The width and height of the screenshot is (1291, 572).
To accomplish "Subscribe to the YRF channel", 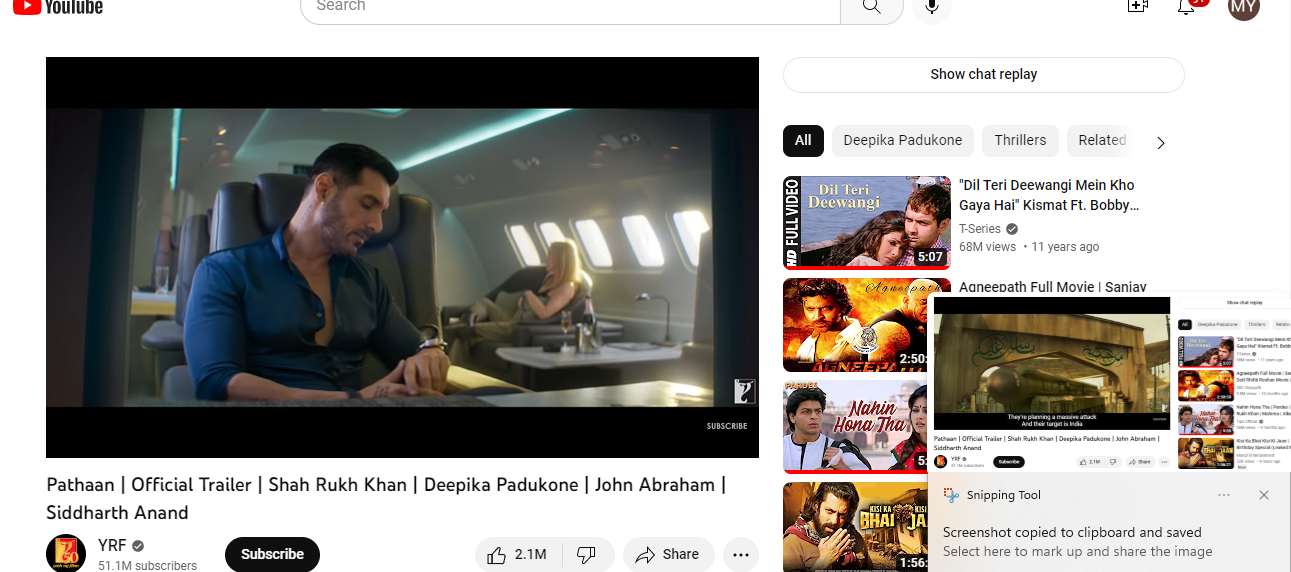I will 272,555.
